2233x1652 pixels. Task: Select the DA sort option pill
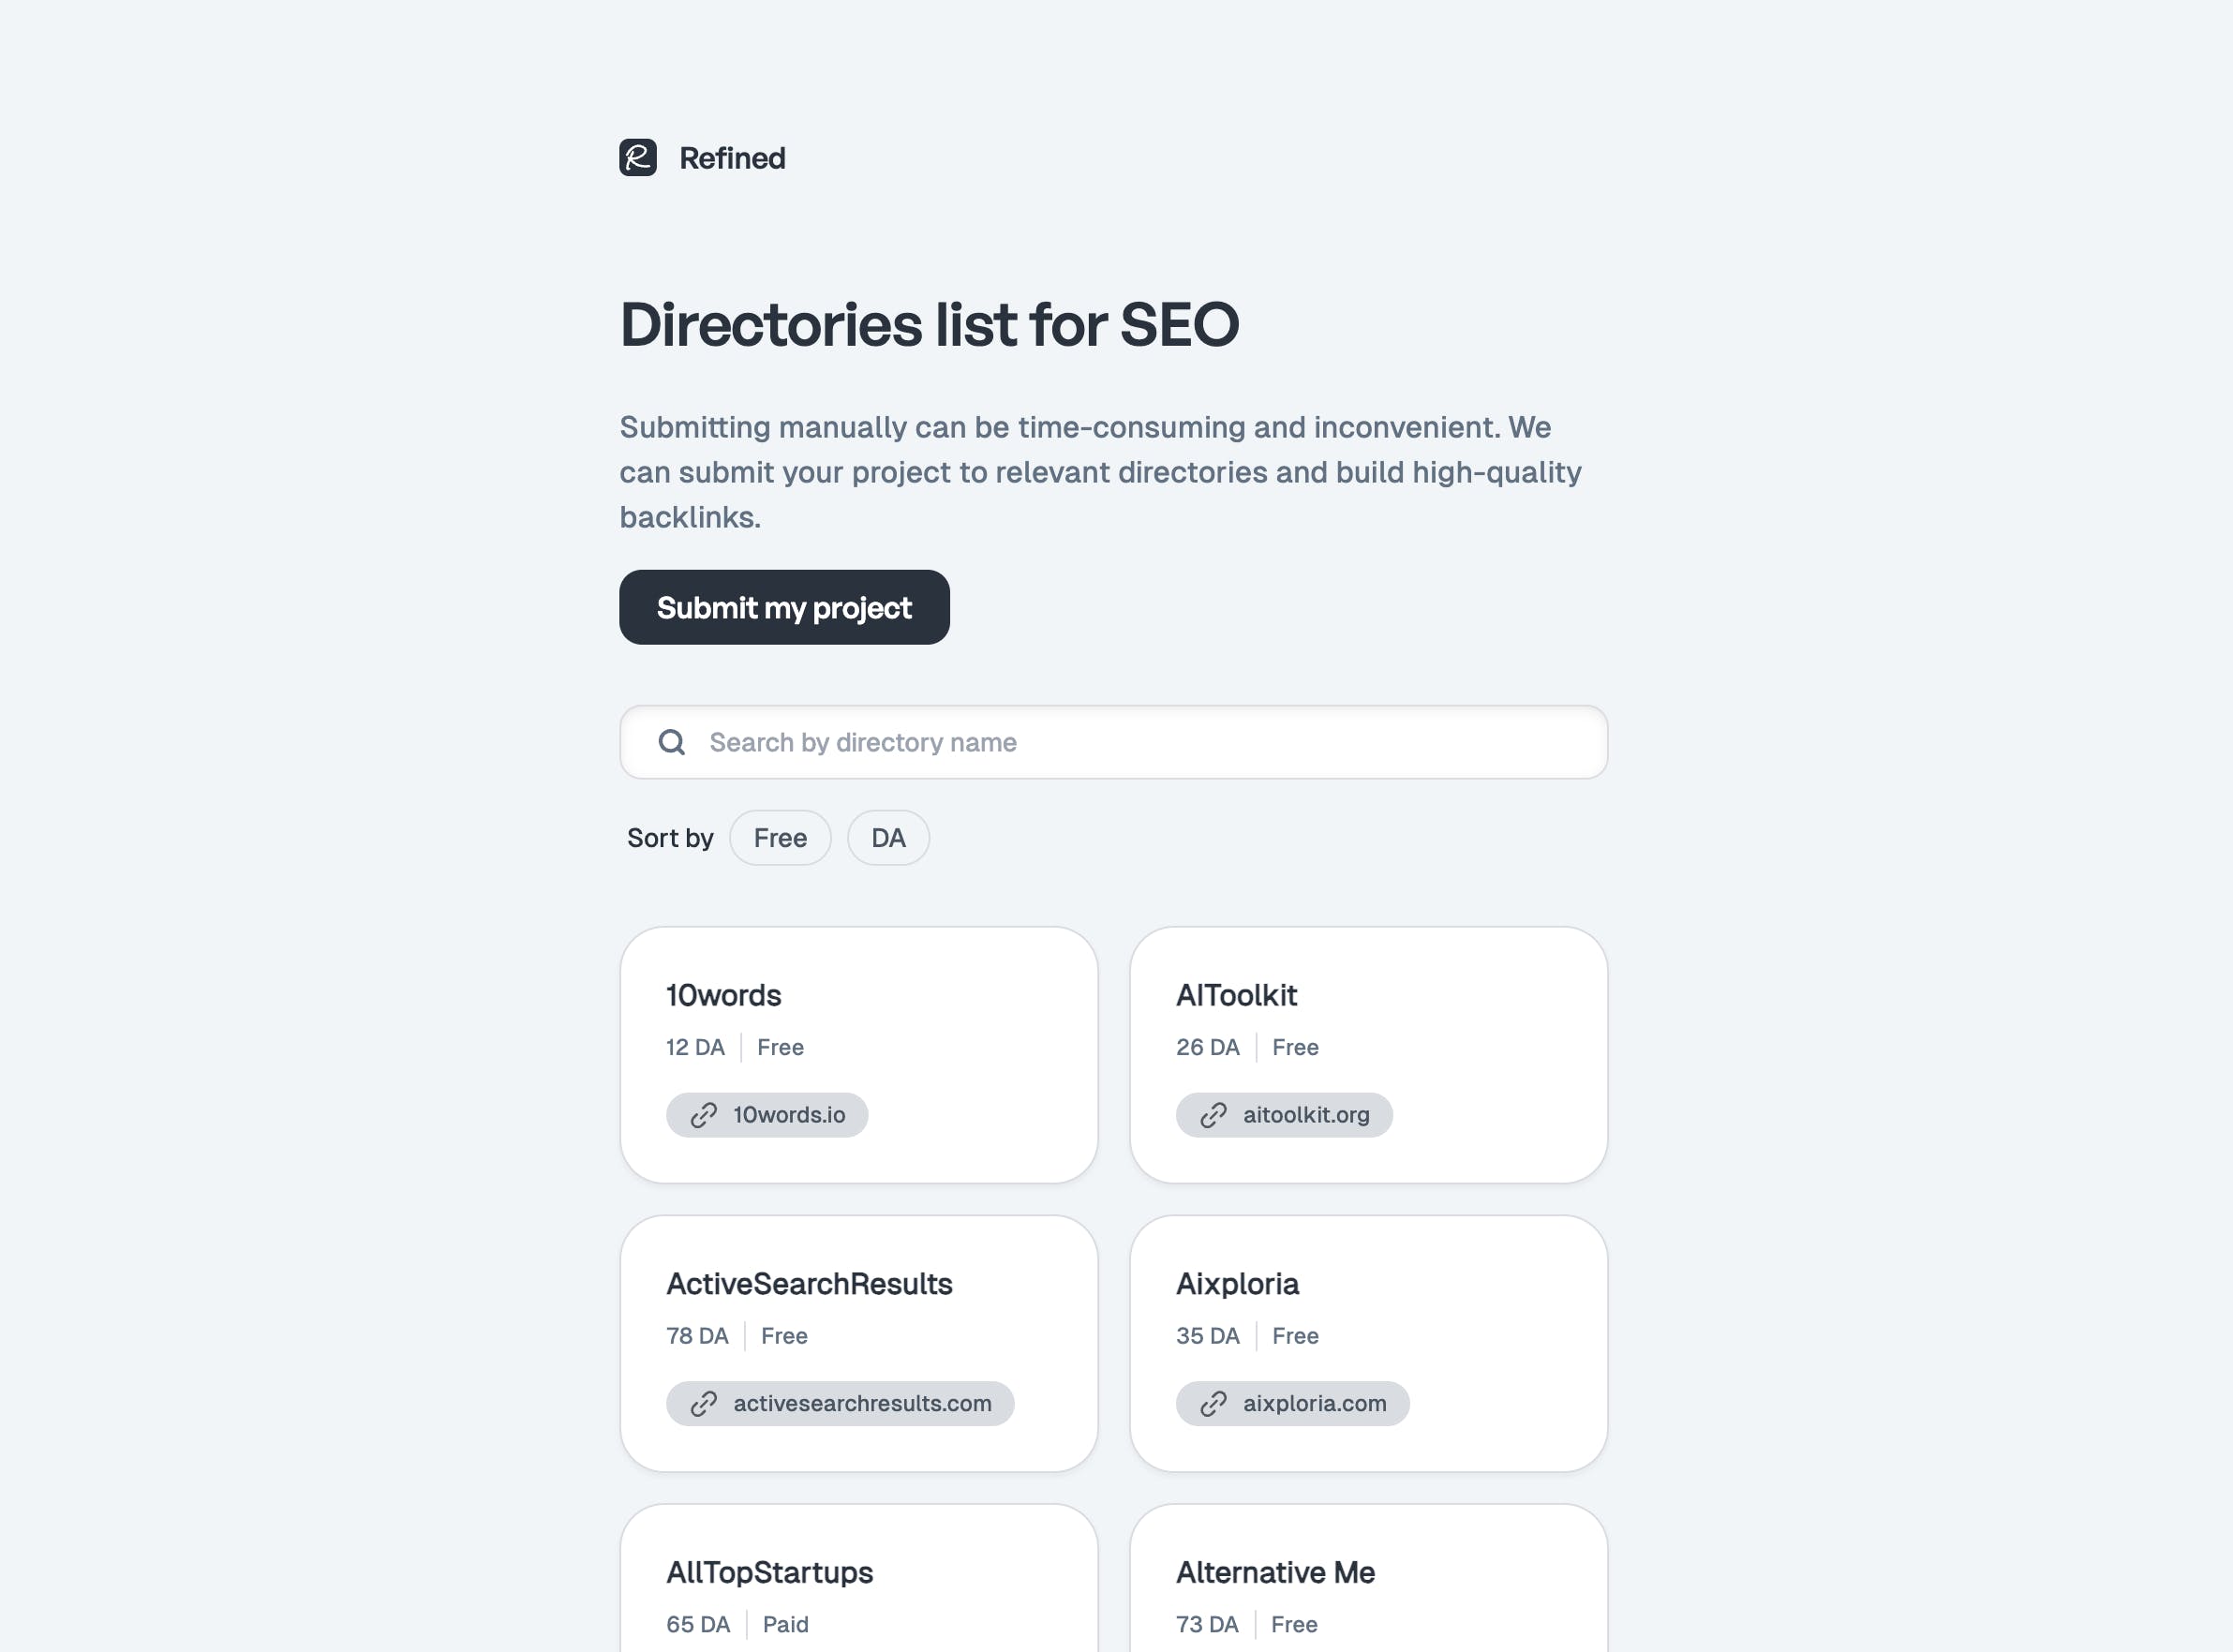pos(886,837)
